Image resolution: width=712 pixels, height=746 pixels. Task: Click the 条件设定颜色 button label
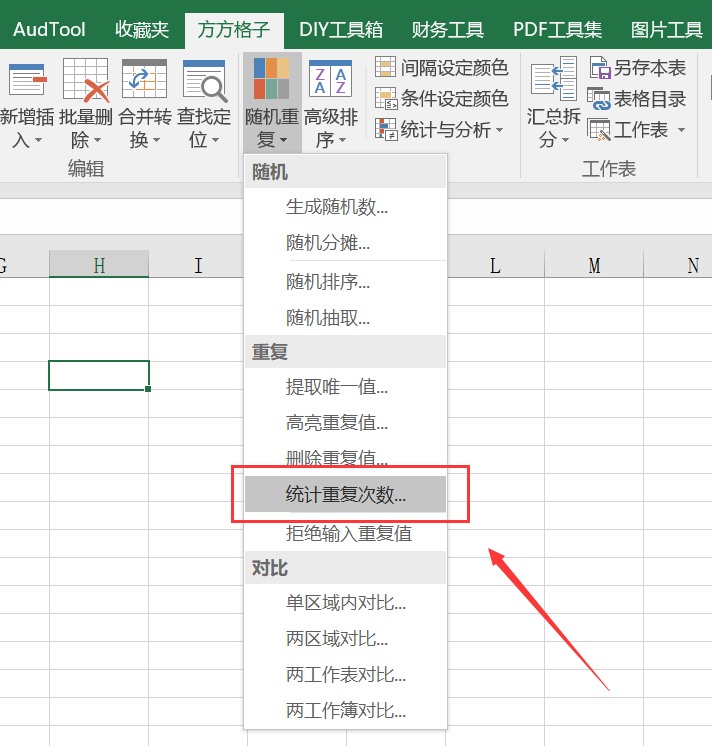click(454, 98)
